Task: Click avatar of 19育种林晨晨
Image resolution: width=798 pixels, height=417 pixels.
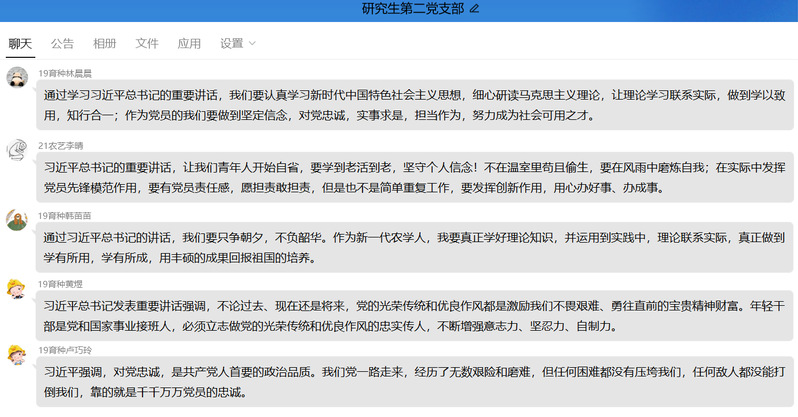Action: point(17,77)
